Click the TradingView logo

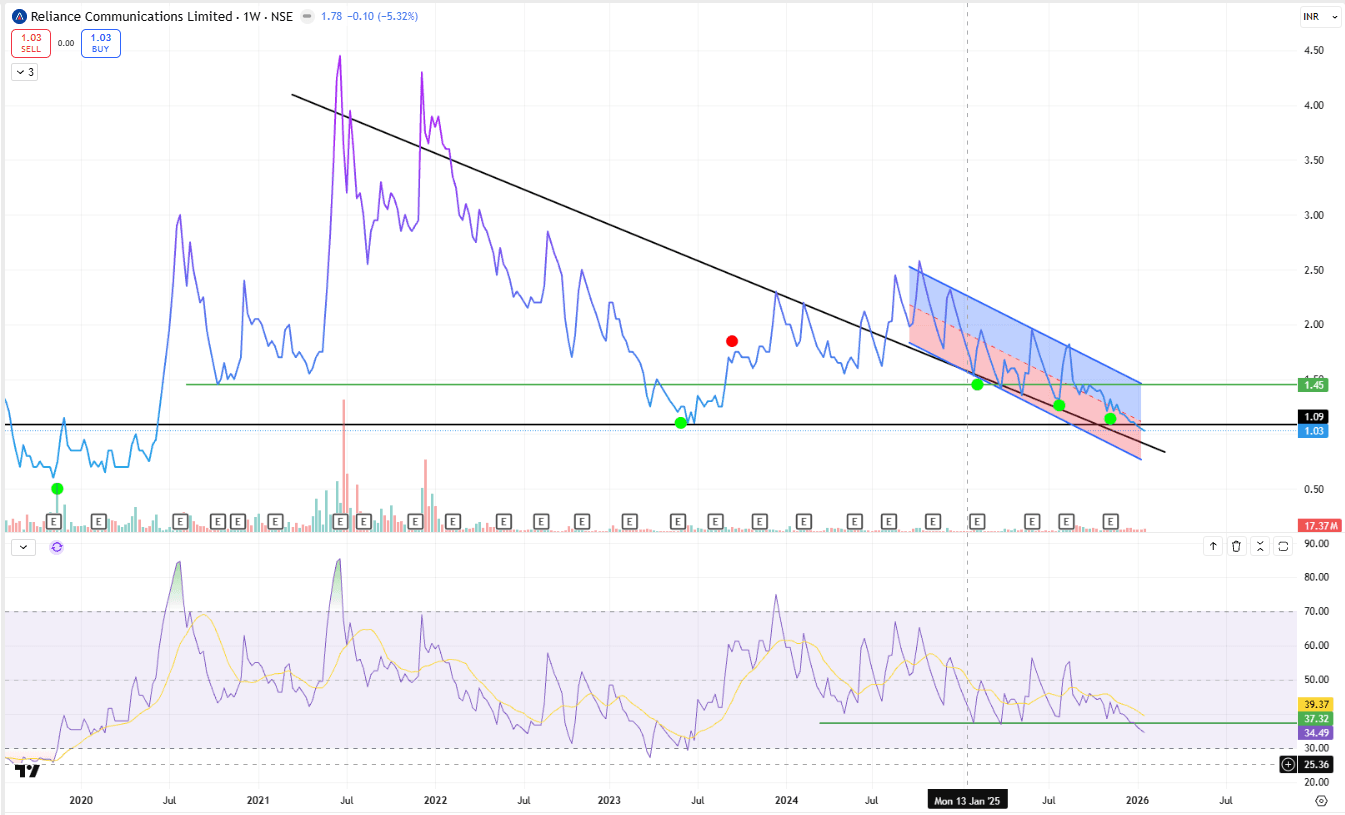(27, 770)
